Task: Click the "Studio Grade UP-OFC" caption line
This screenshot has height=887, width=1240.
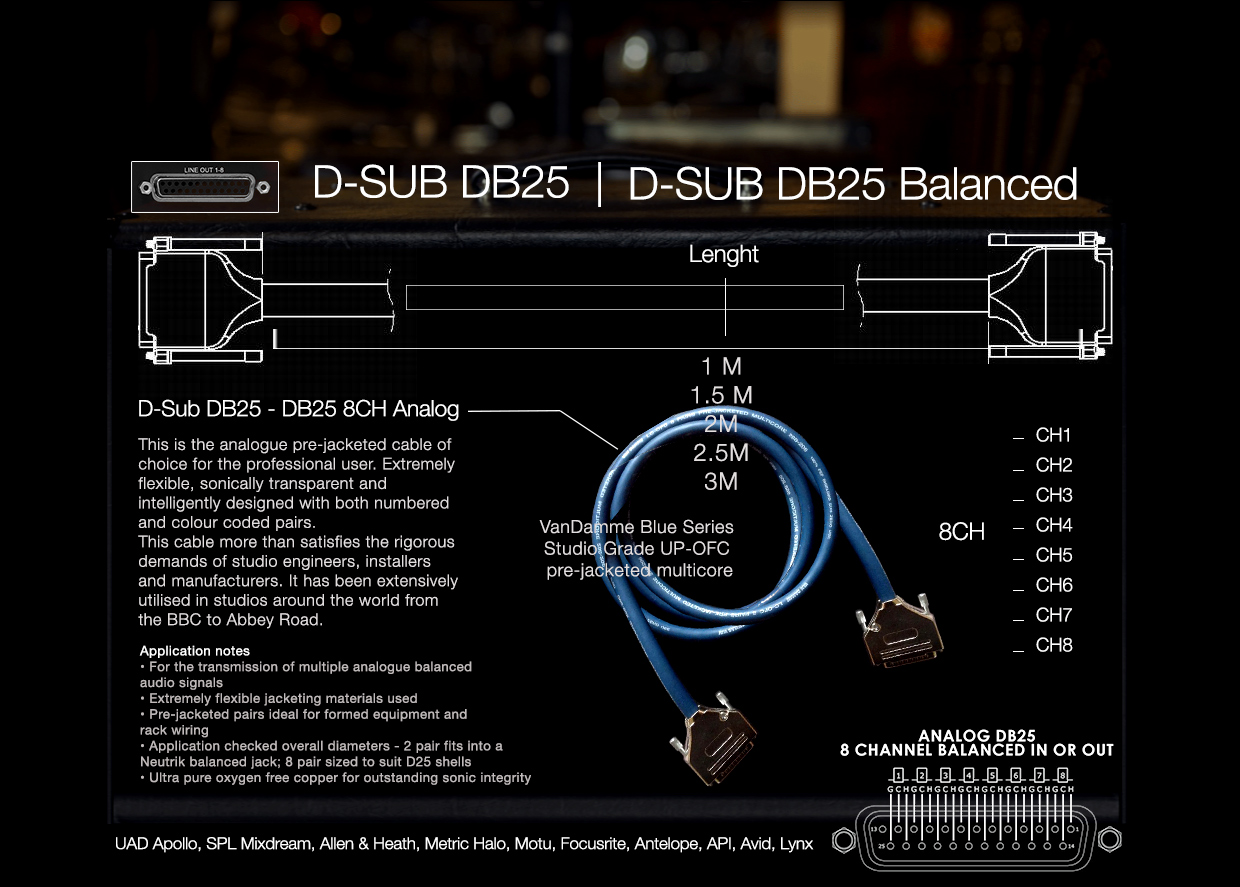Action: point(637,549)
